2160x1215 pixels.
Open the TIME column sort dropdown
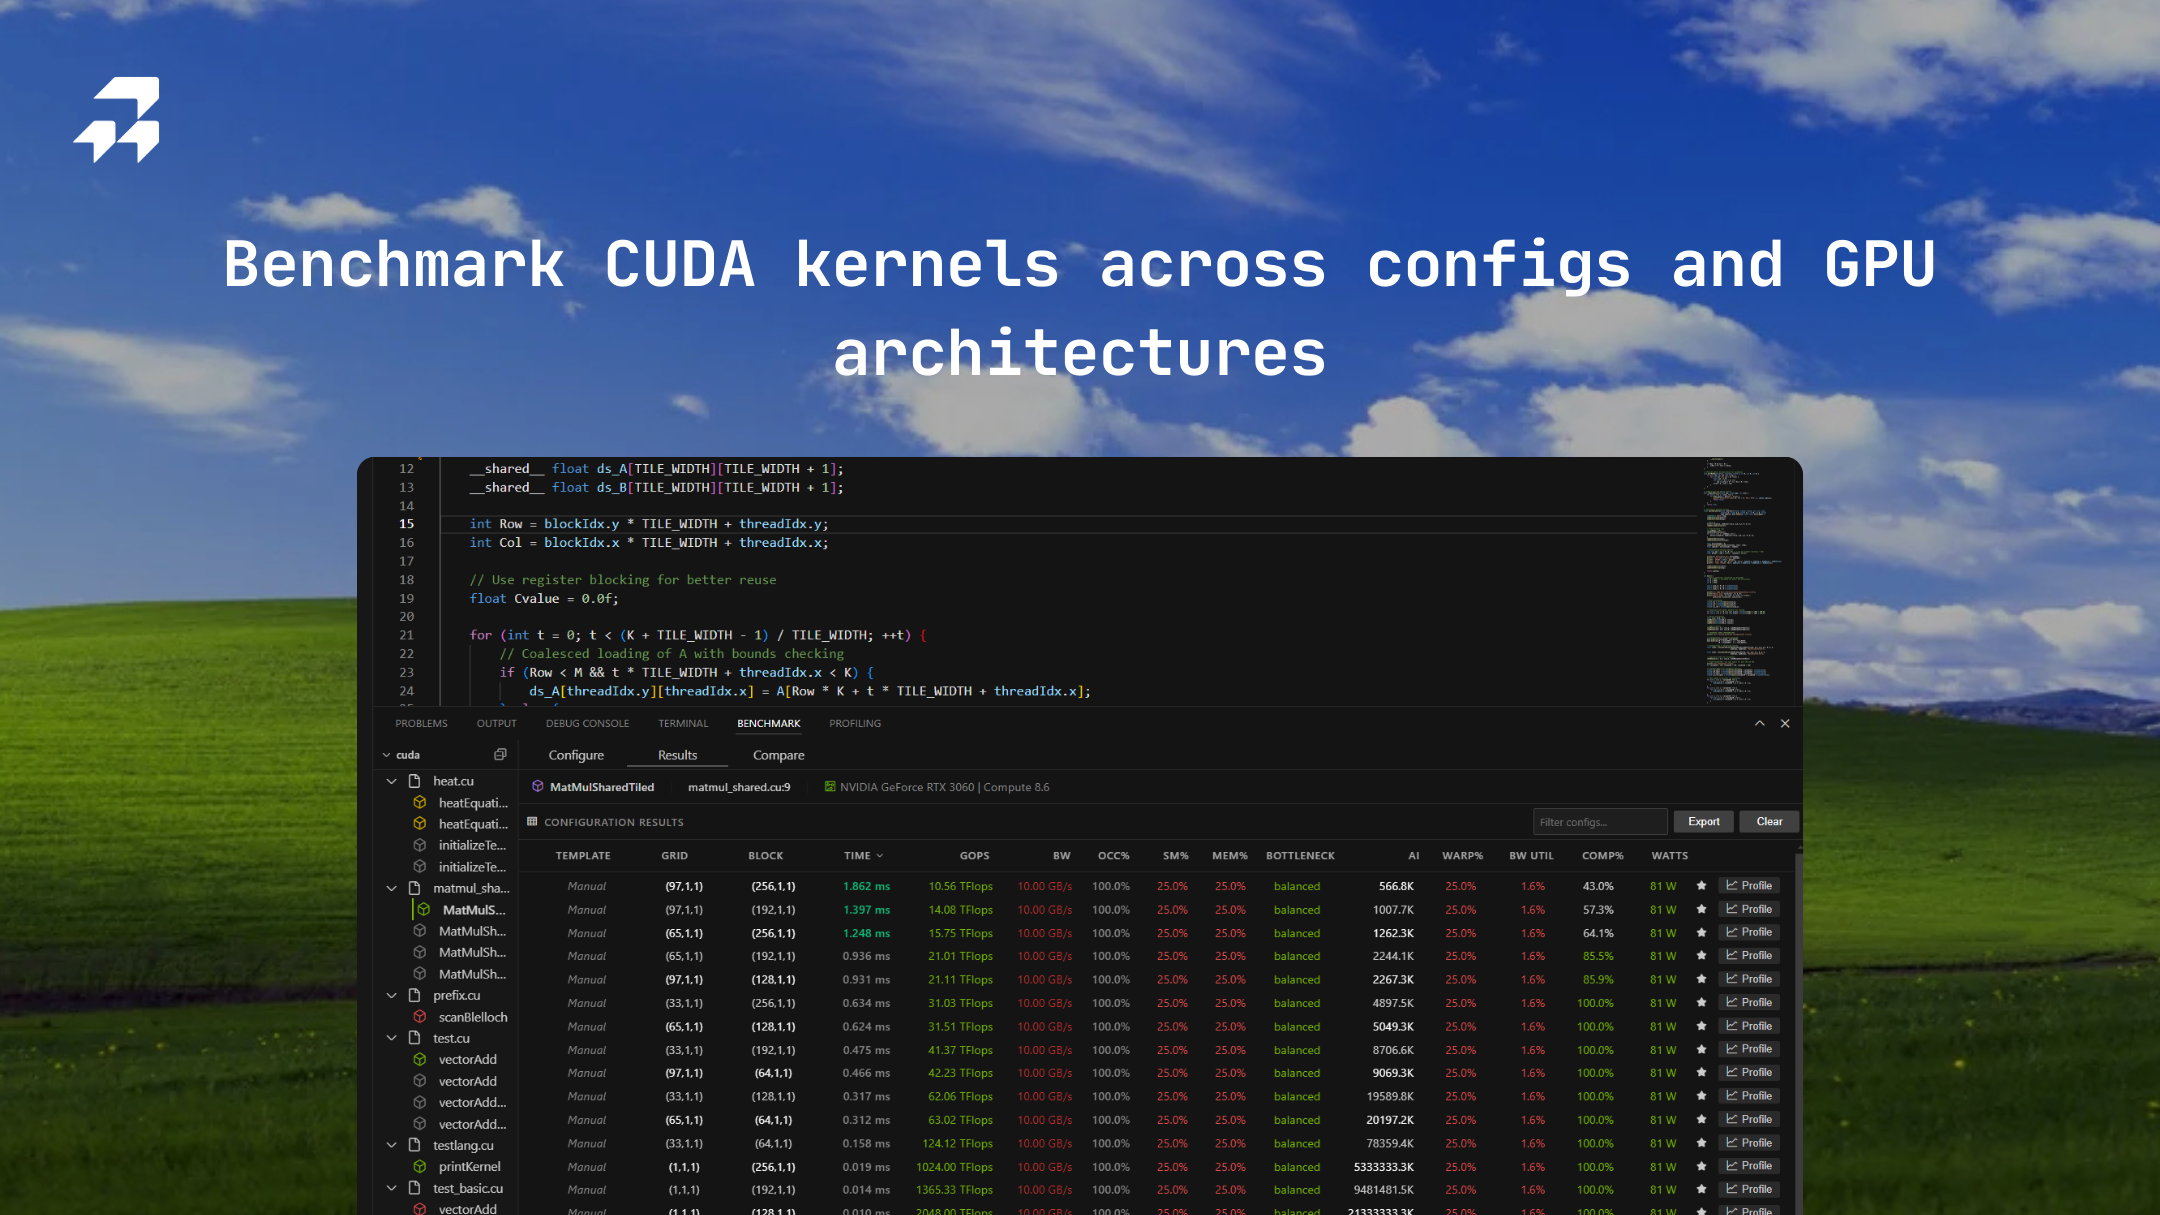[880, 856]
